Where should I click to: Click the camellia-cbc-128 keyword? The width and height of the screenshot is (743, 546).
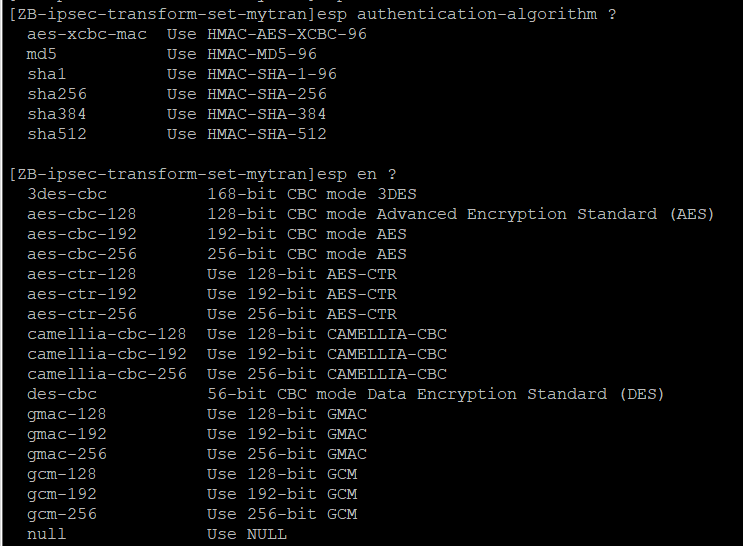point(107,334)
